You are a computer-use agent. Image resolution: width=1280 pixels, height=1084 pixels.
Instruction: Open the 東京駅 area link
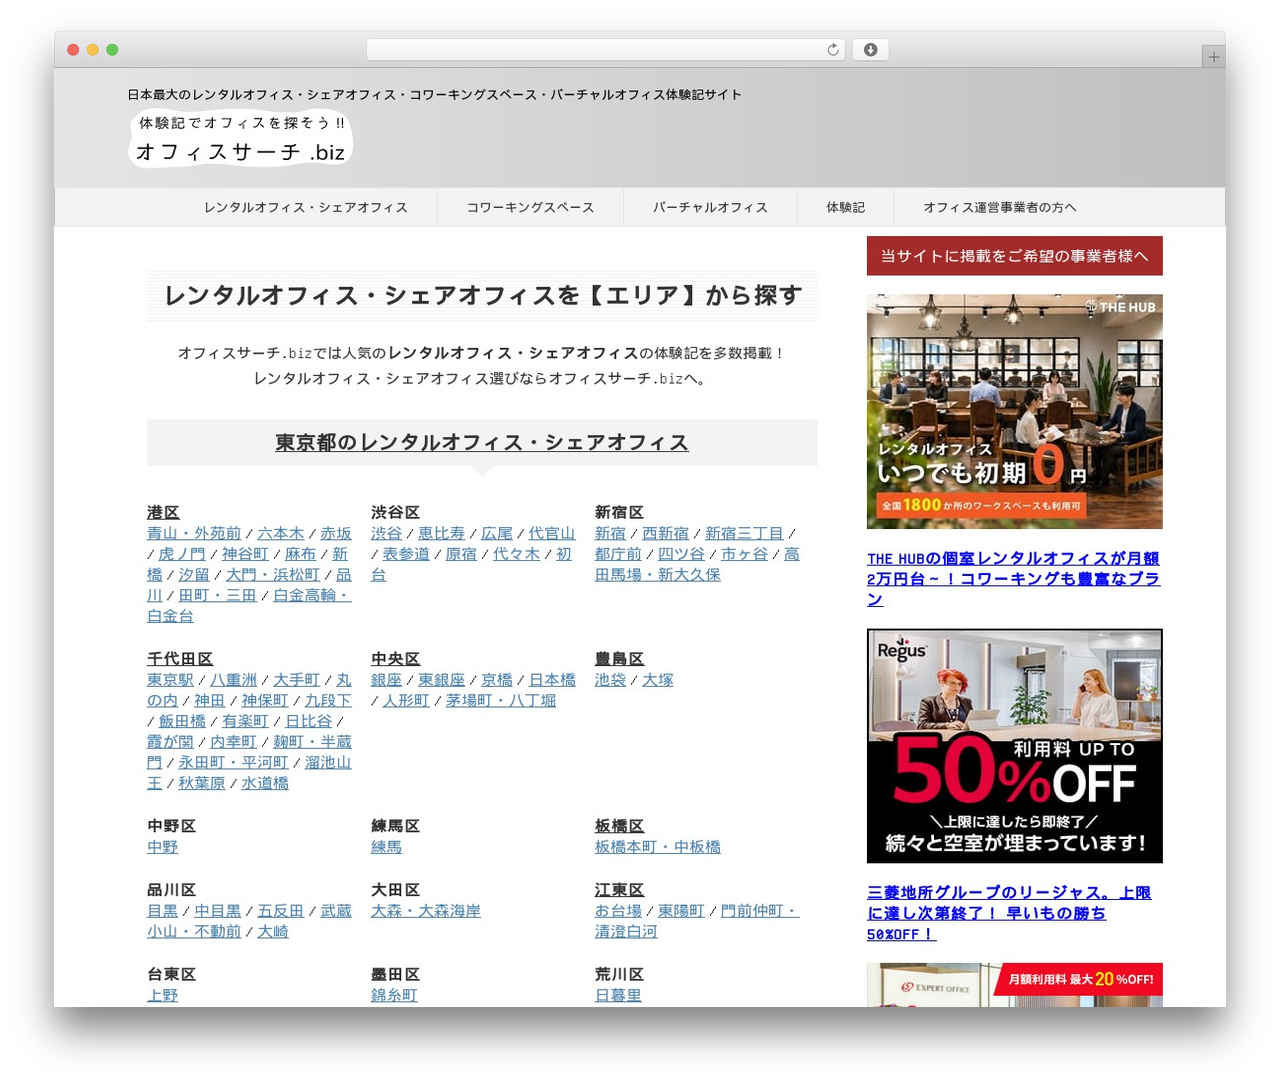tap(170, 680)
